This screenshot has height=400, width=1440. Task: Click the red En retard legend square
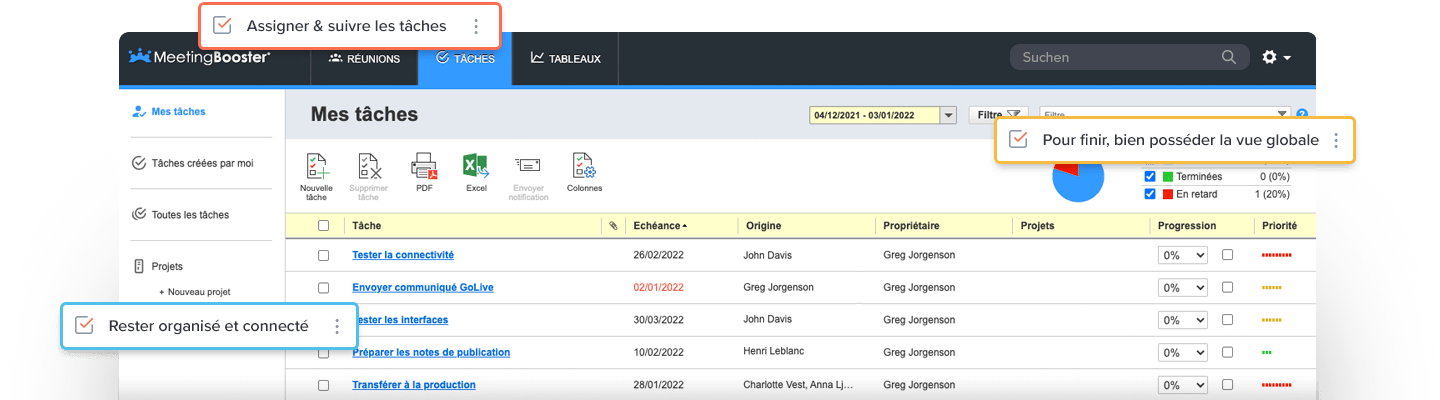(x=1167, y=194)
